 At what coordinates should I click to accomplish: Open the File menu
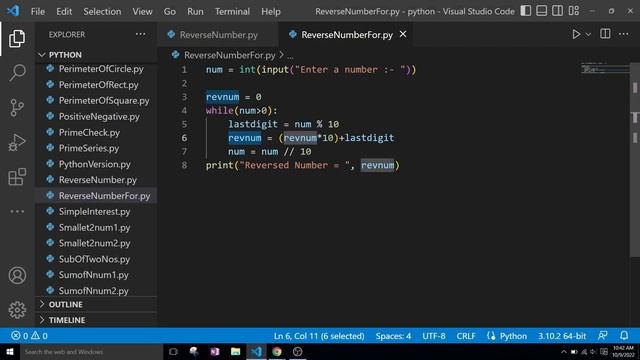point(38,11)
